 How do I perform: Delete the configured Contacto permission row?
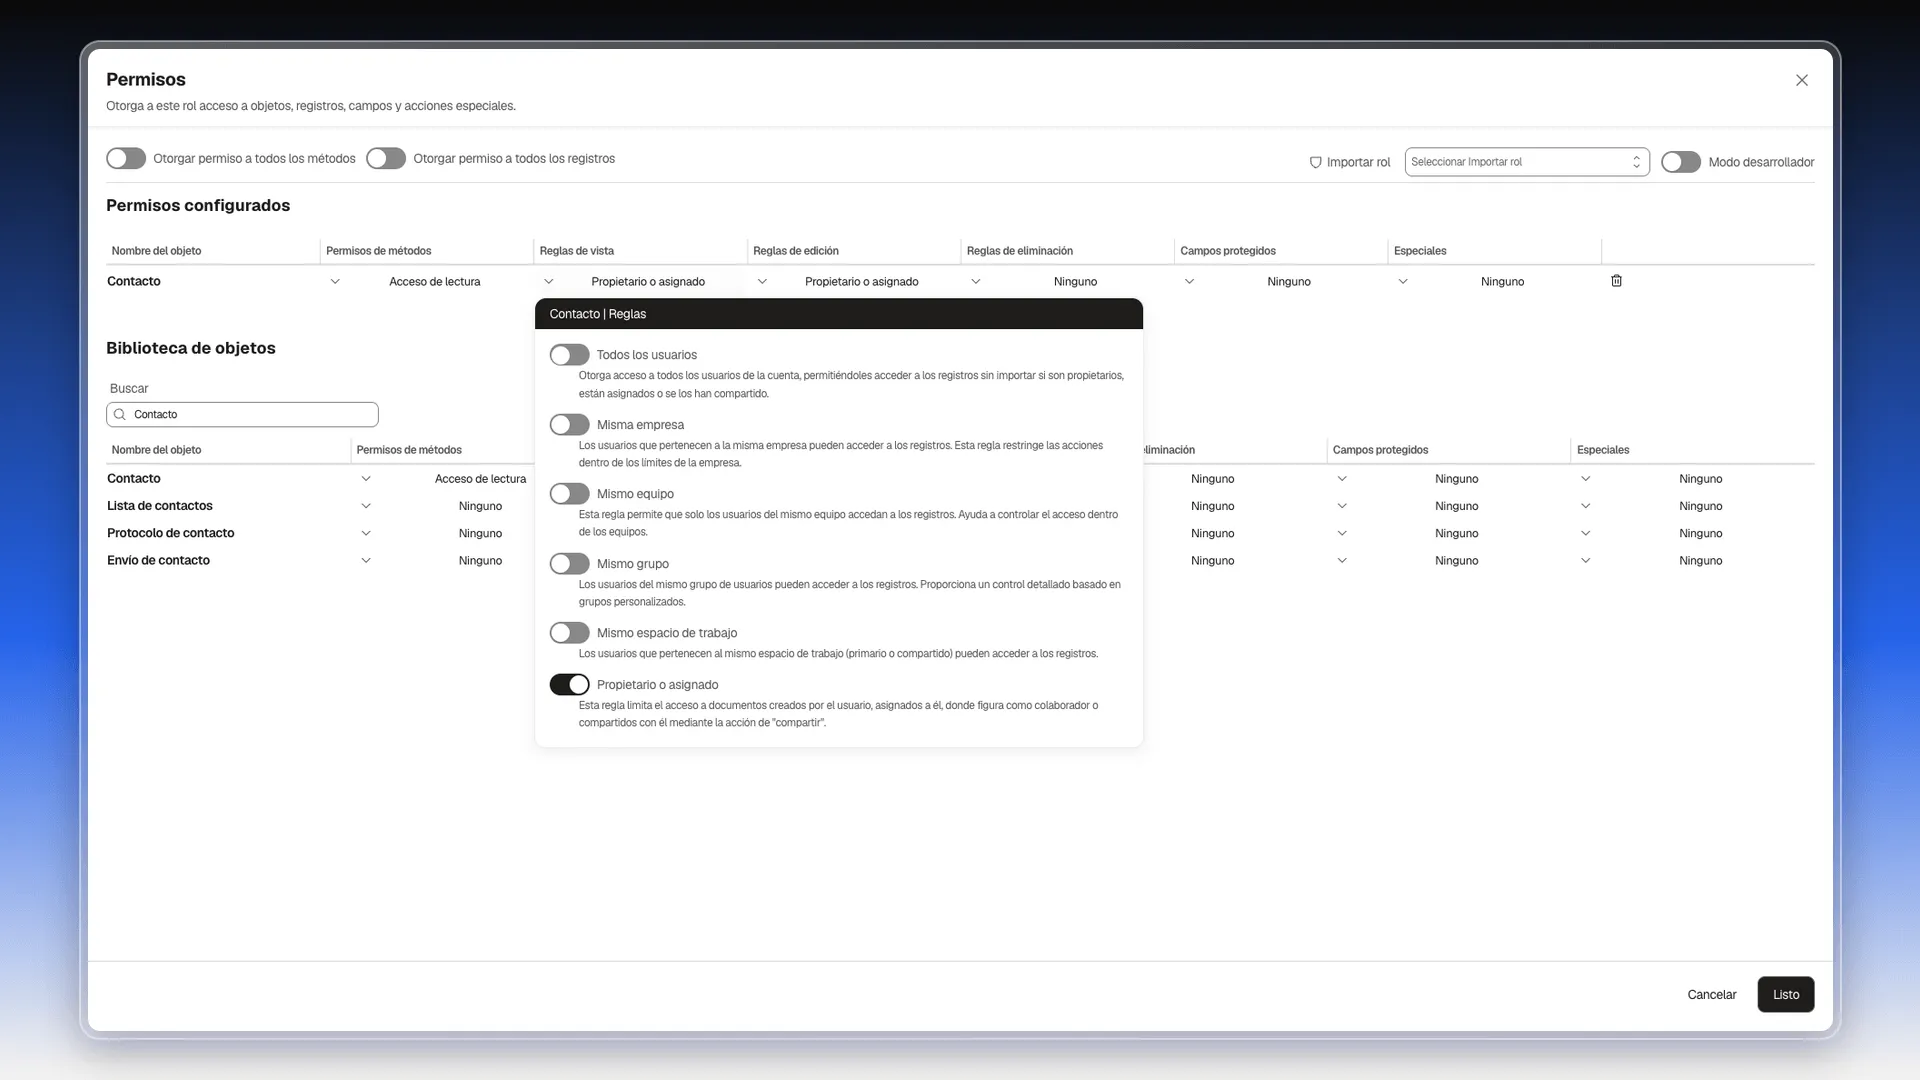click(x=1616, y=281)
